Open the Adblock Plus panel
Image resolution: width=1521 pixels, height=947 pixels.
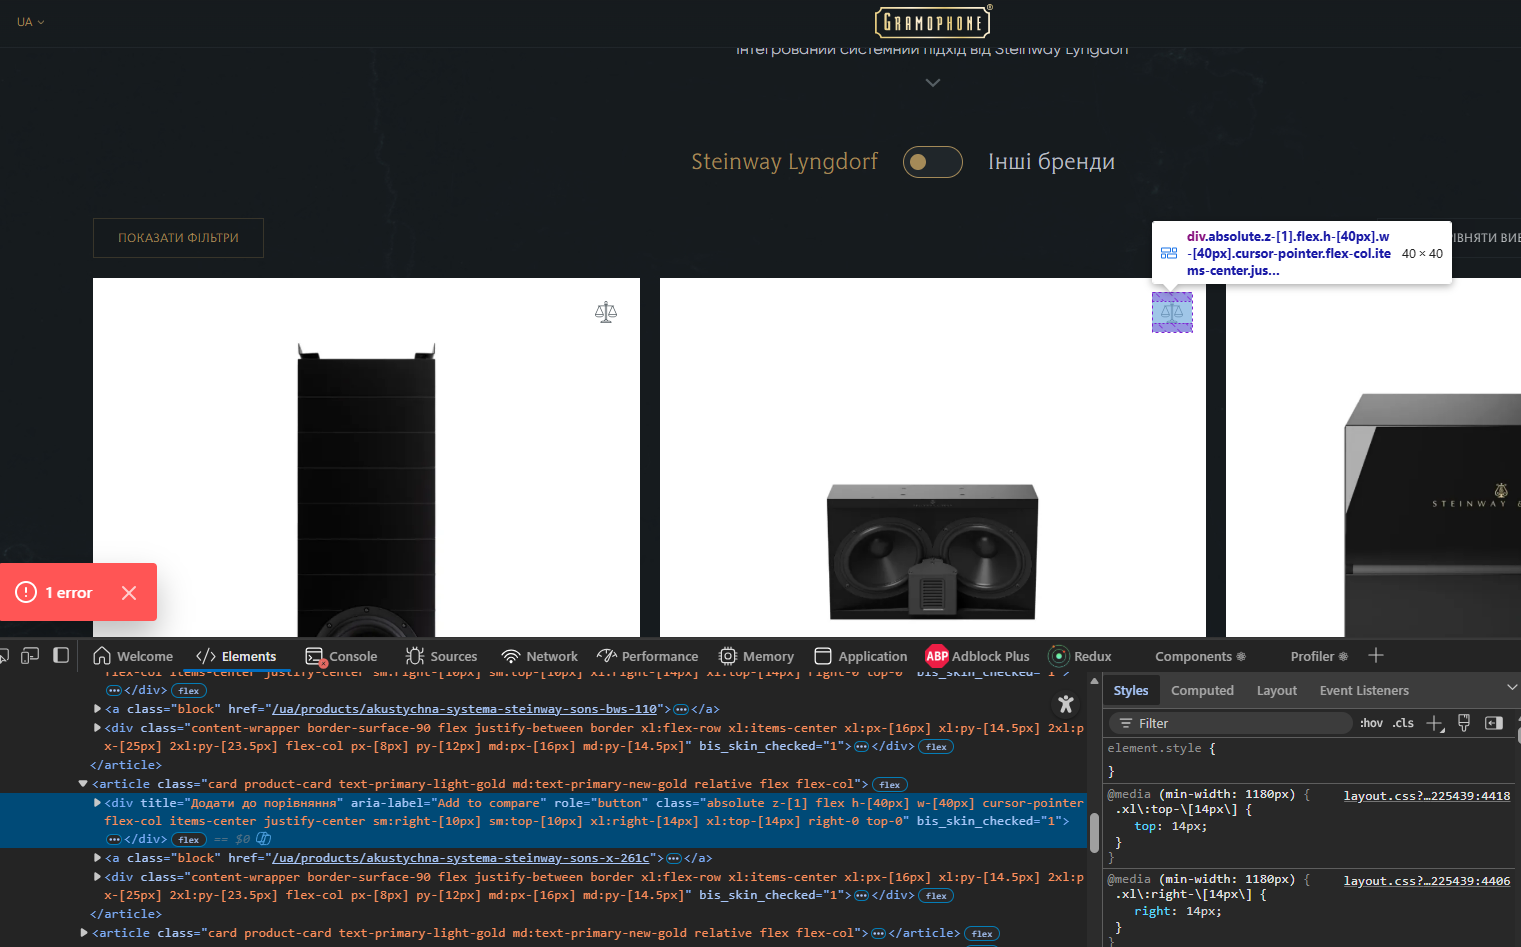click(x=978, y=656)
